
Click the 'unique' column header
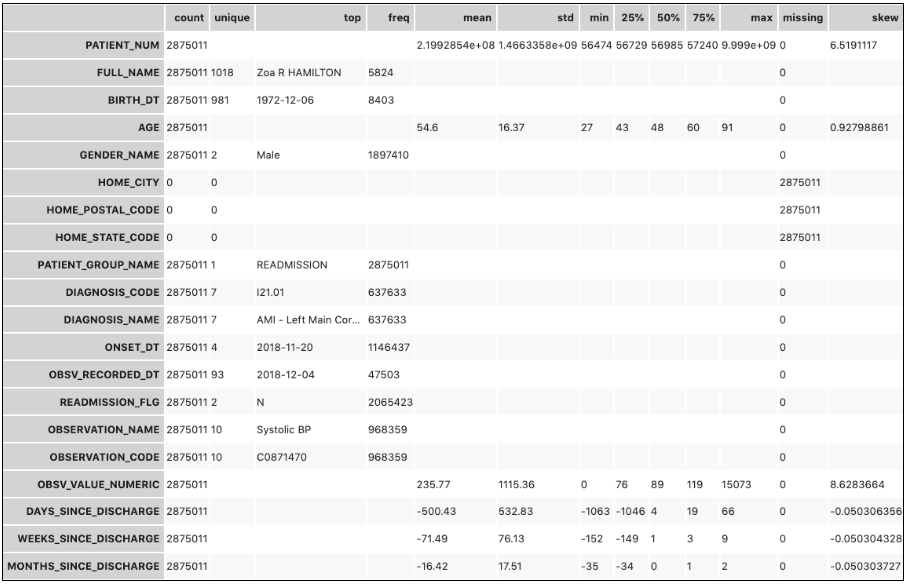pyautogui.click(x=232, y=18)
